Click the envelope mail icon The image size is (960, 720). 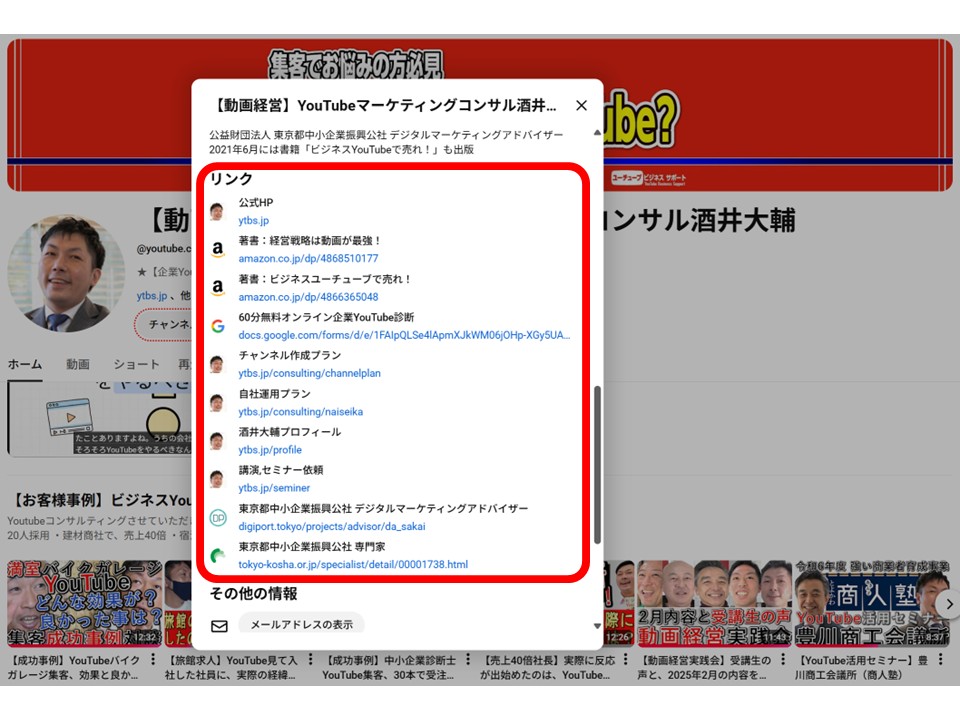pos(219,626)
